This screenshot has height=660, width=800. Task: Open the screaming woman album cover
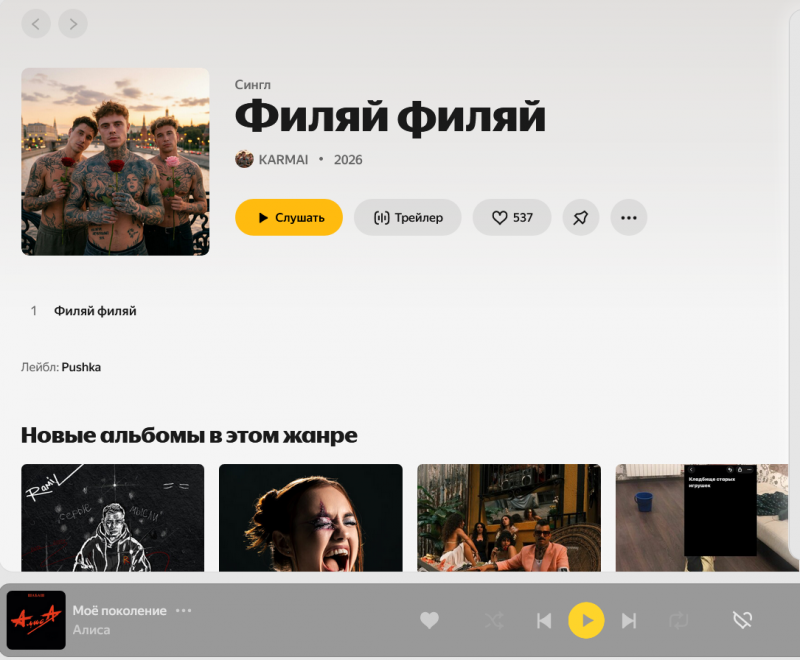tap(310, 517)
